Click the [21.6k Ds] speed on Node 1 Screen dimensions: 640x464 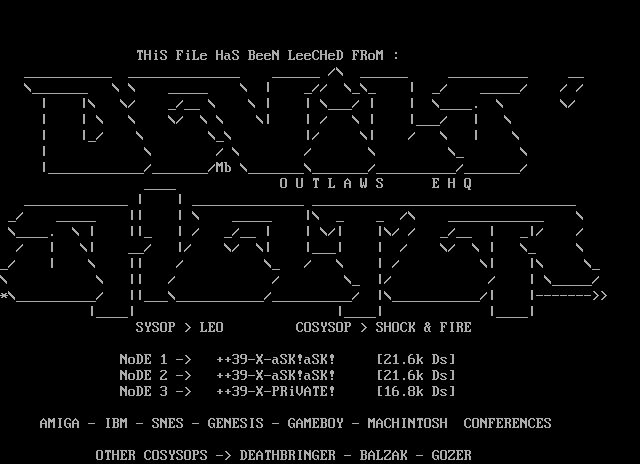[x=415, y=359]
